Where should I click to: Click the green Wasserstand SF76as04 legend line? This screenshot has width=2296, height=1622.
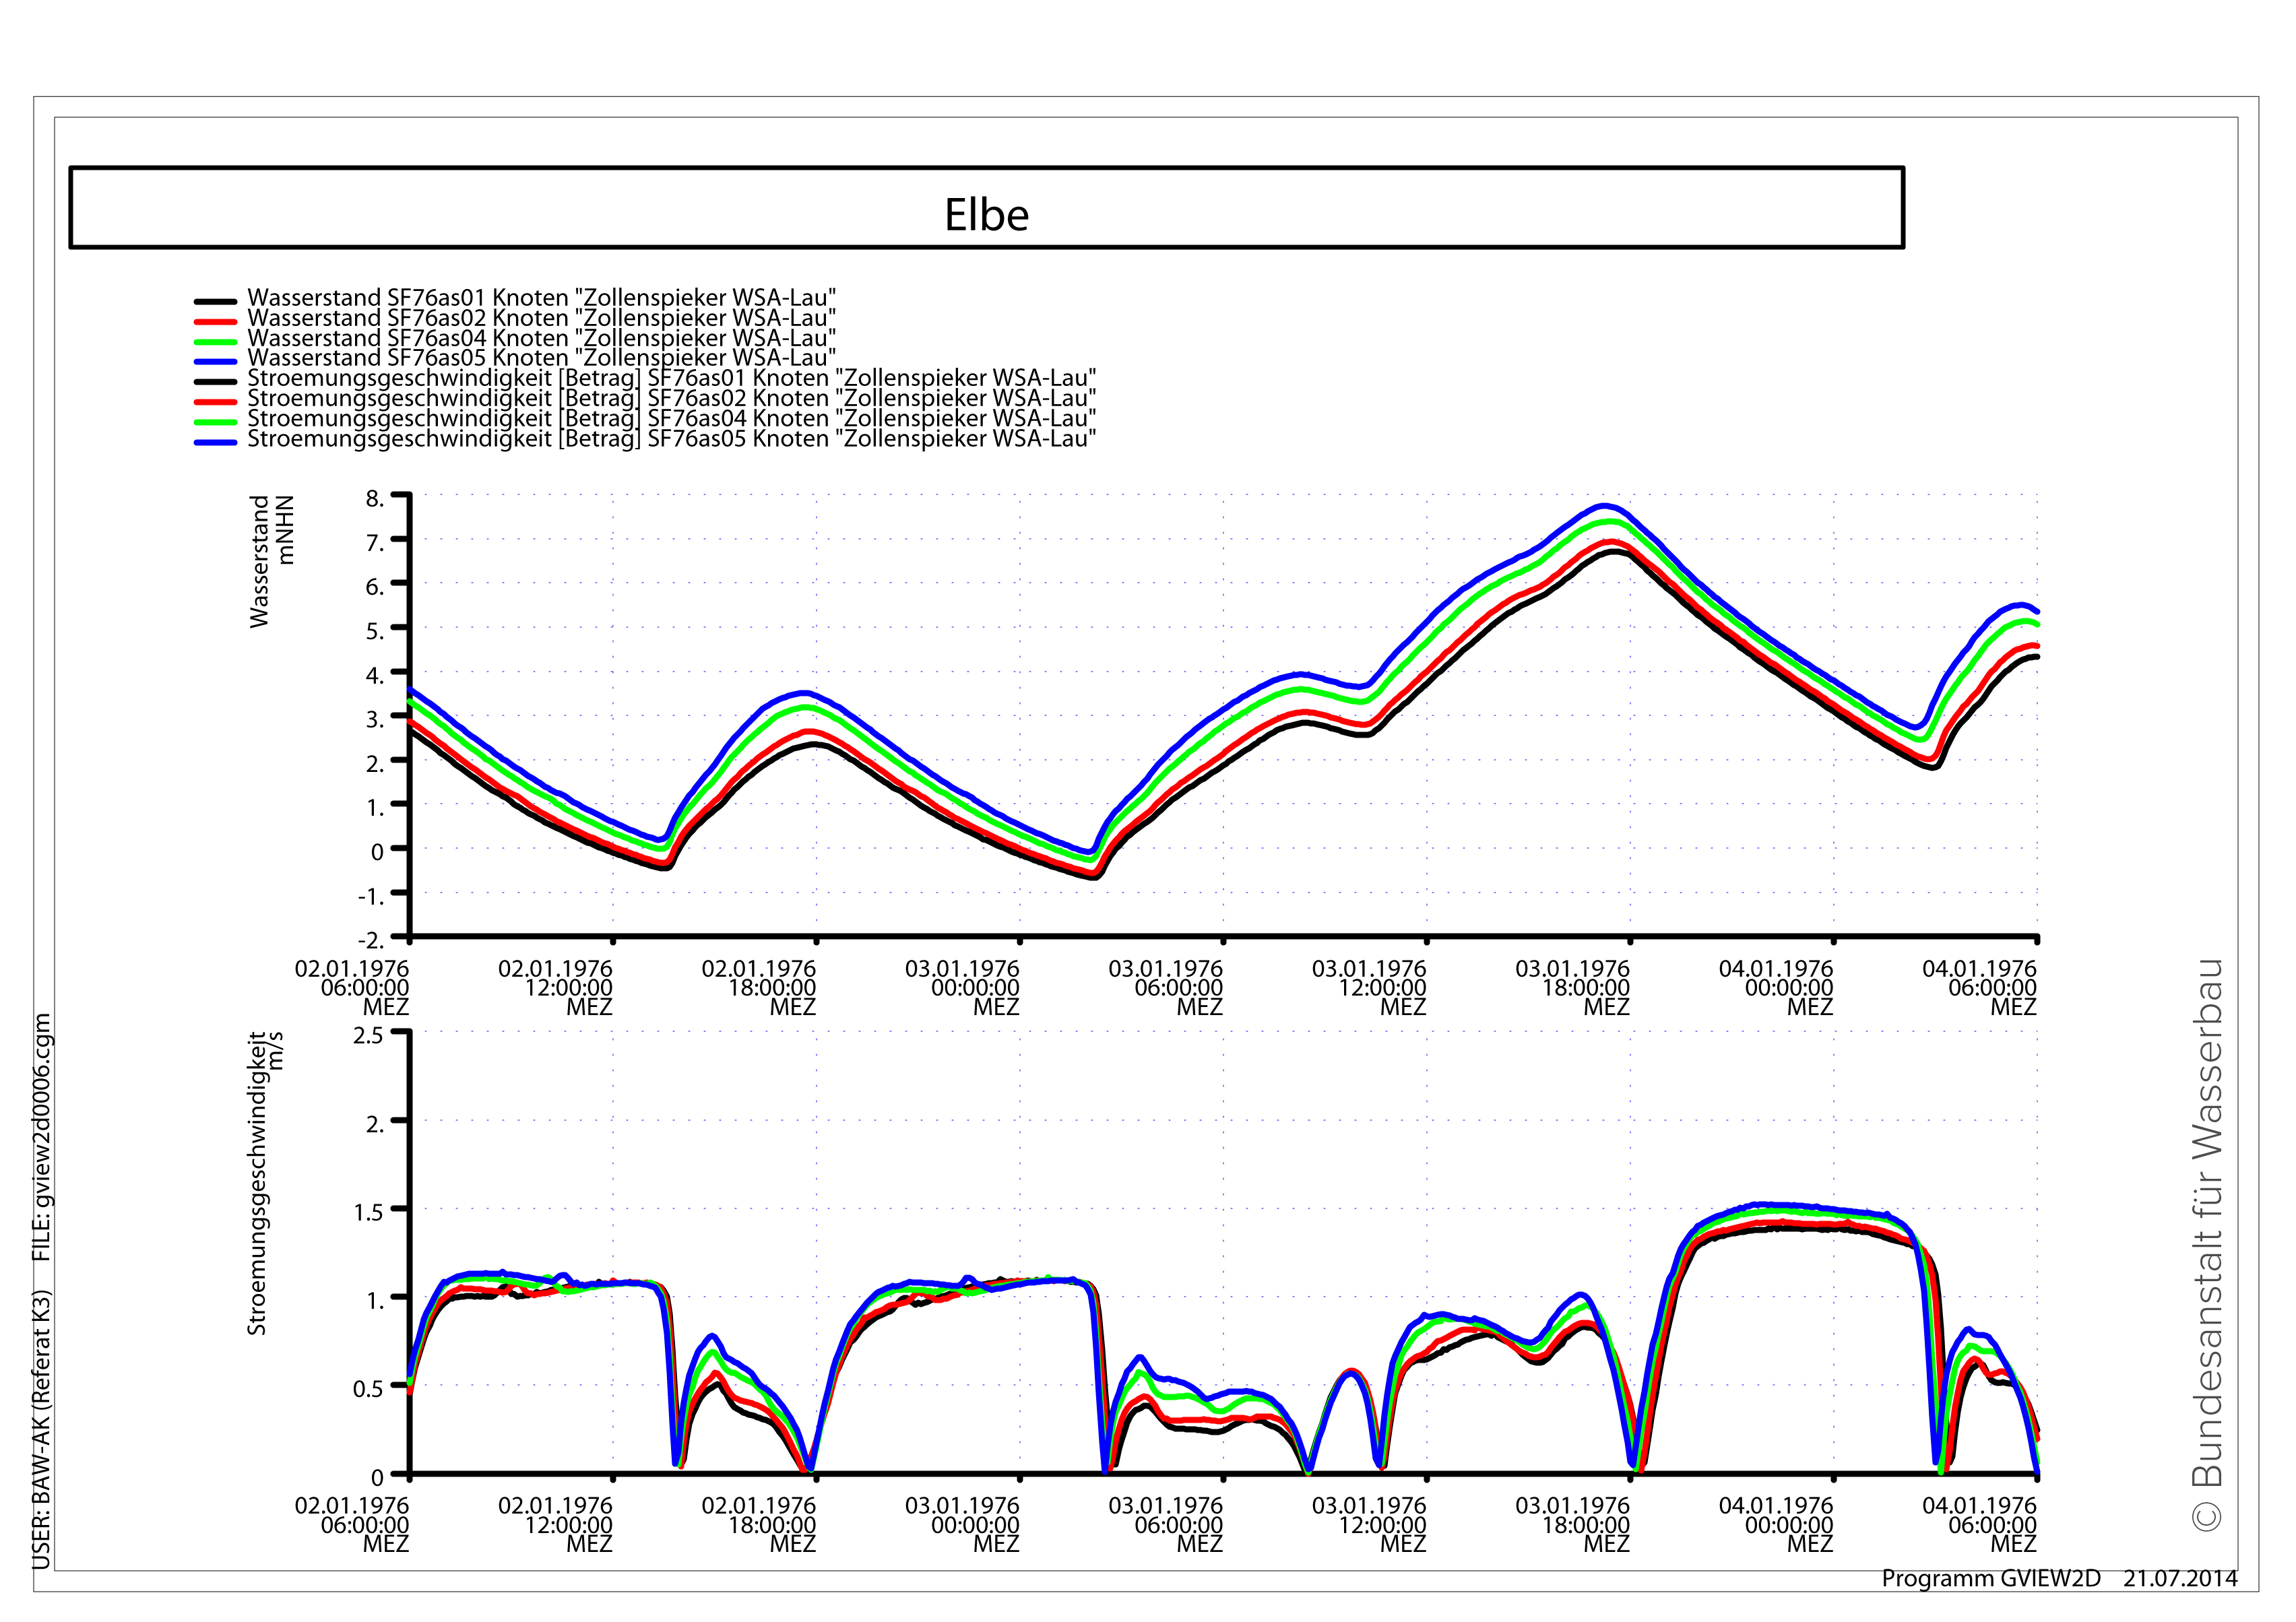tap(215, 341)
